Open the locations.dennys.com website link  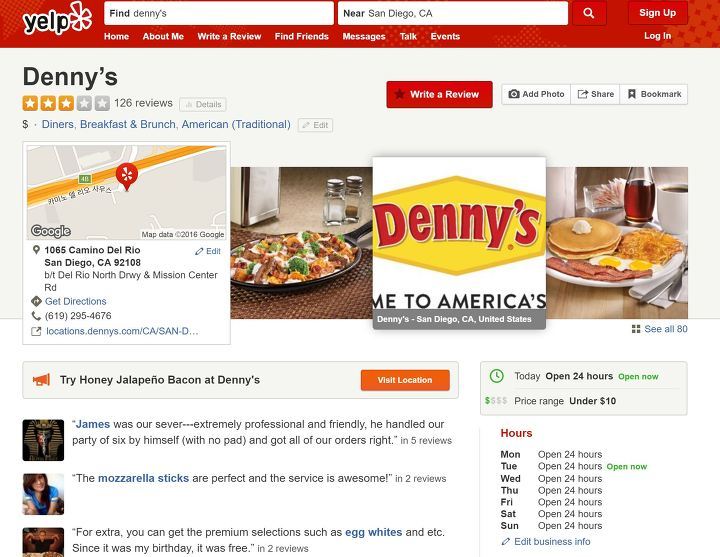[x=122, y=331]
